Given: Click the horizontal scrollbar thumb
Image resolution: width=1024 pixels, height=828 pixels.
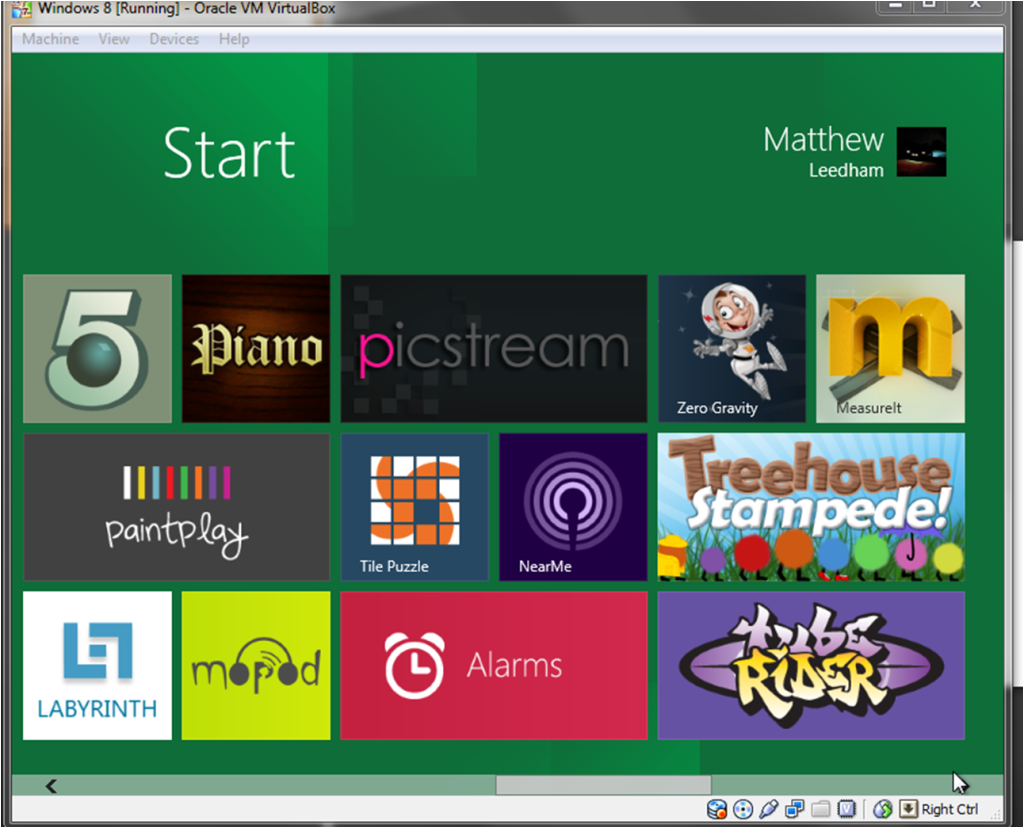Looking at the screenshot, I should (603, 786).
